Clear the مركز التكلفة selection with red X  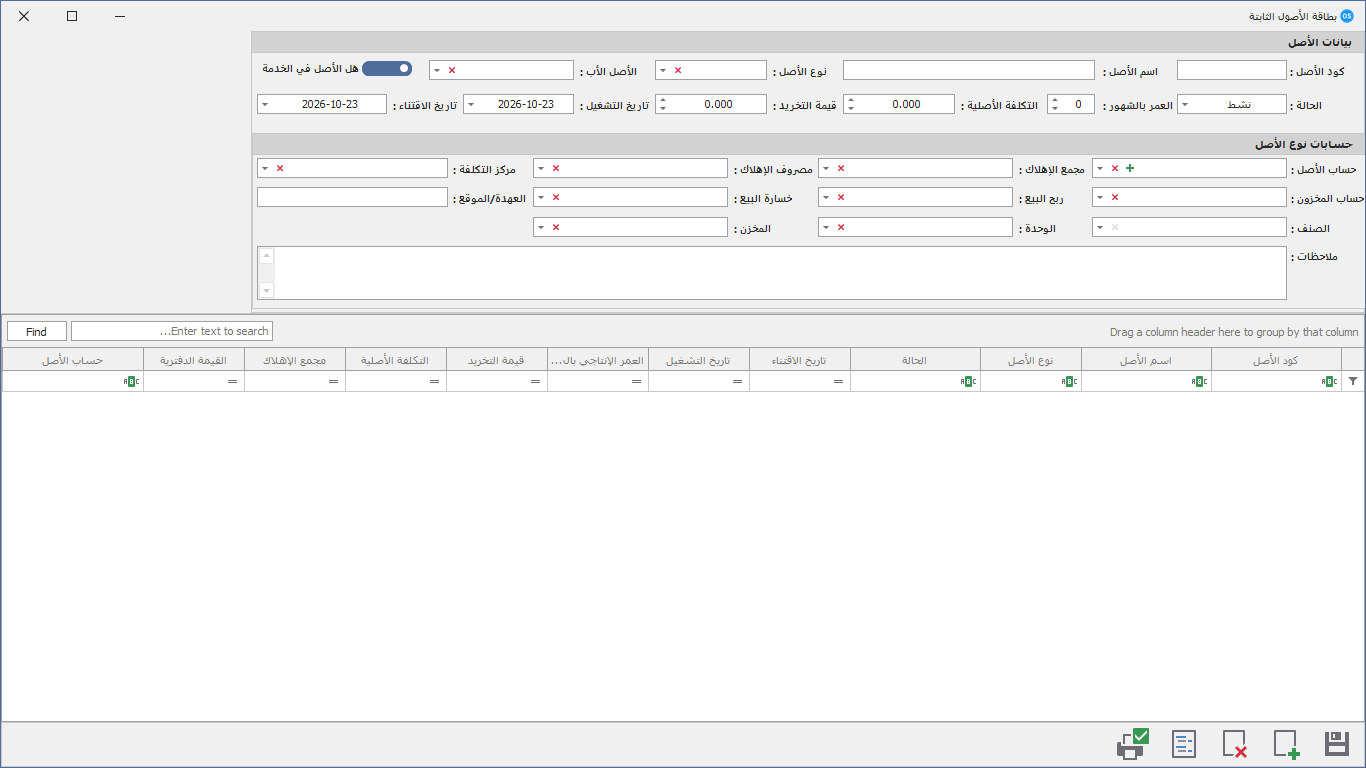click(x=280, y=169)
